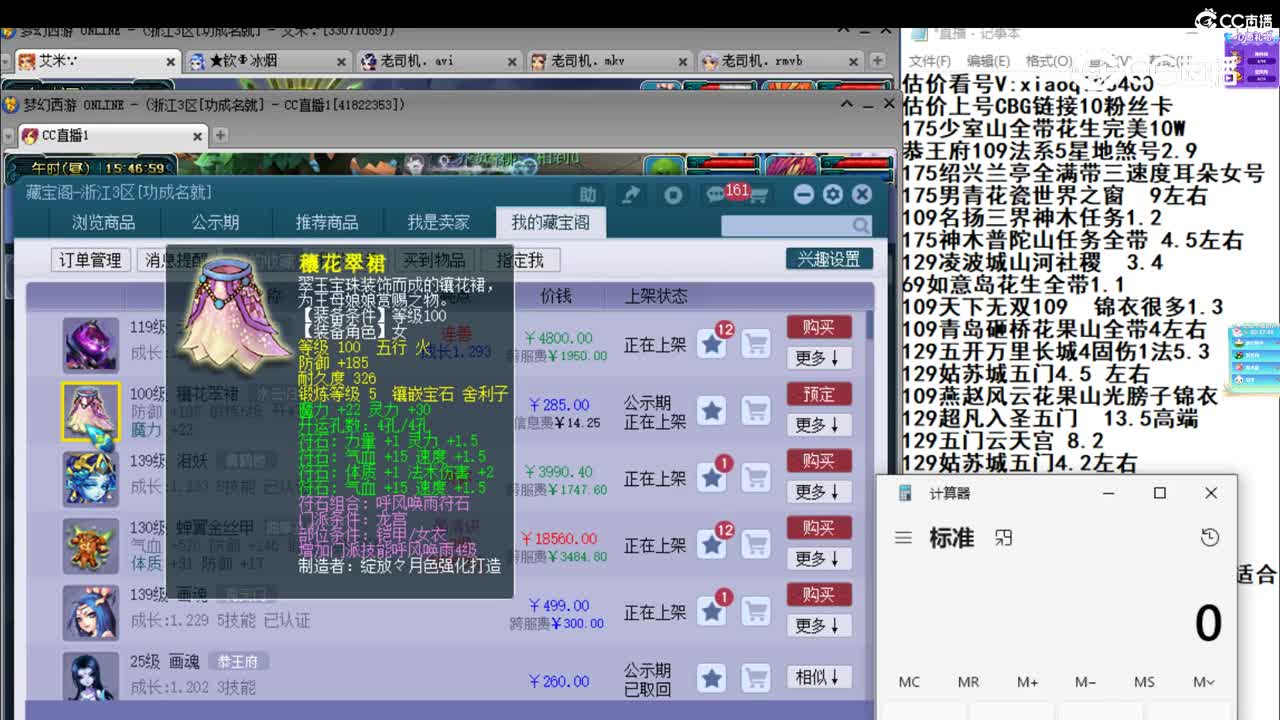This screenshot has width=1280, height=720.
Task: Favorite the ¥4800.00 listing with star
Action: tap(711, 344)
